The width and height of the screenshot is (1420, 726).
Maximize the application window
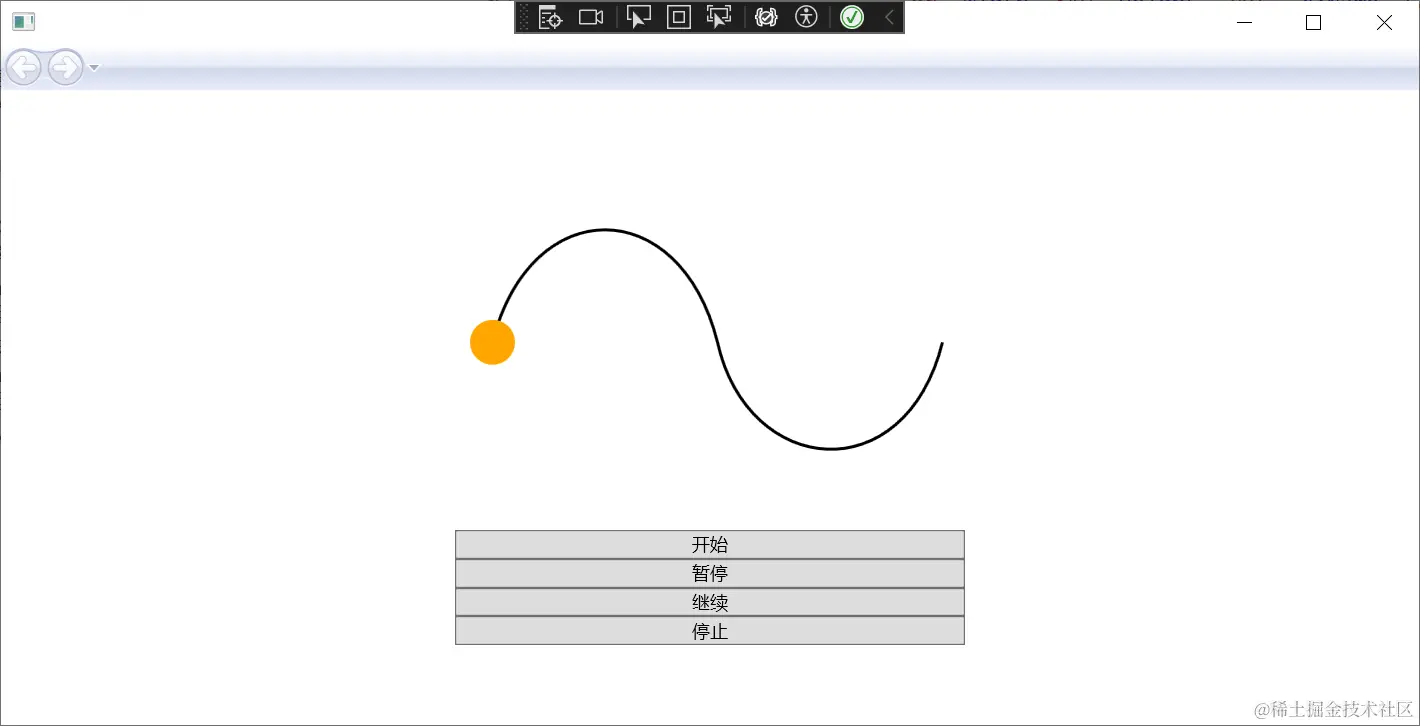point(1314,22)
